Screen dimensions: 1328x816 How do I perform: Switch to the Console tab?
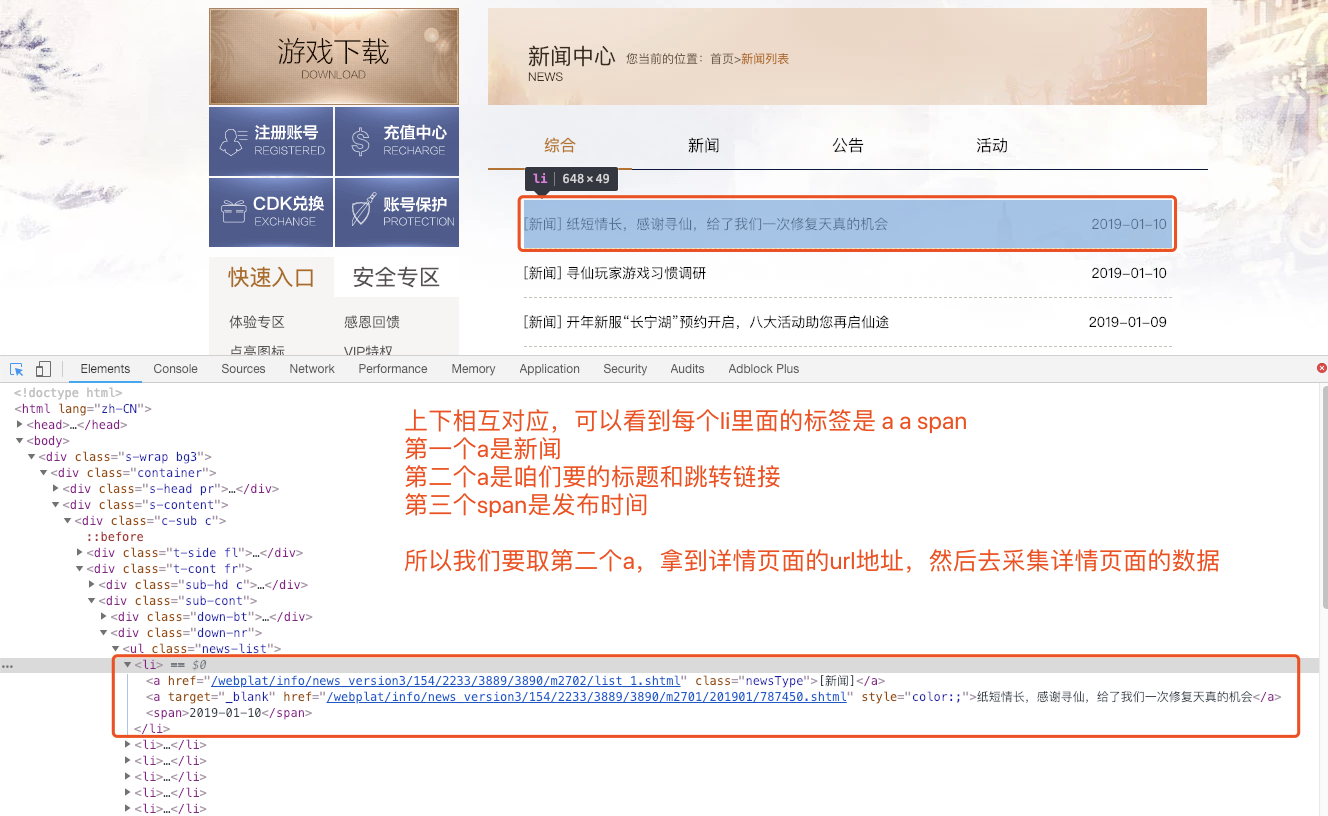pos(175,369)
